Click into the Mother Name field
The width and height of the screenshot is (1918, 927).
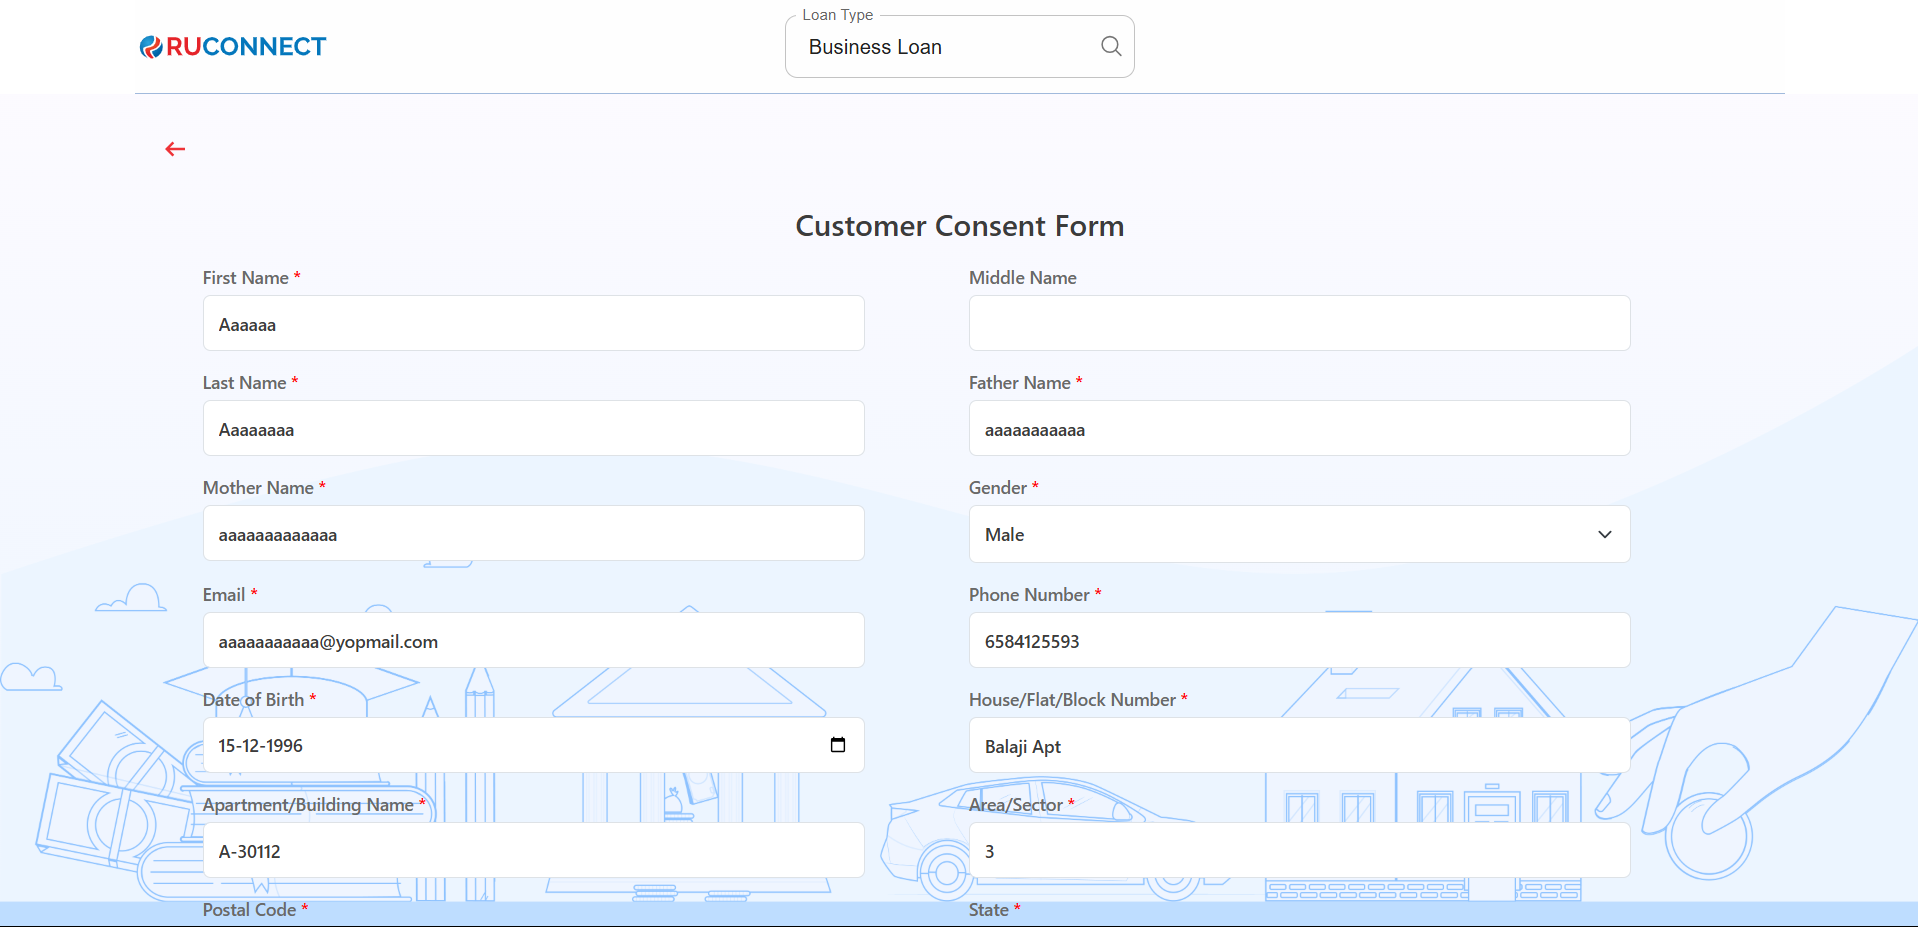click(x=533, y=534)
